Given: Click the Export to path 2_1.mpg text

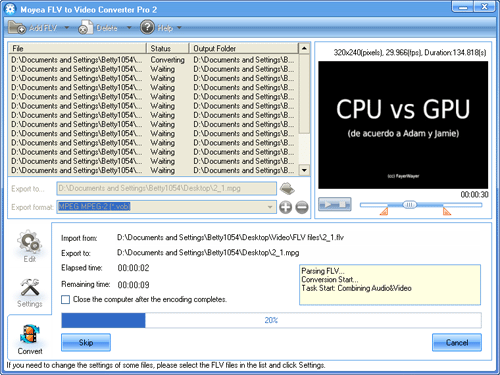Looking at the screenshot, I should click(208, 253).
